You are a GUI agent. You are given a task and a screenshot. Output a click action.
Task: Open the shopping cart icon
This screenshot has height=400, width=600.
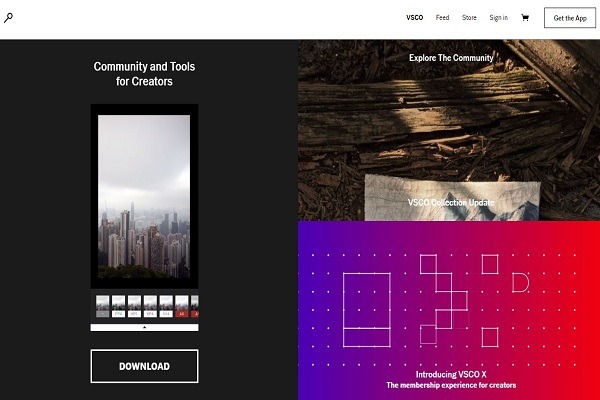(525, 18)
